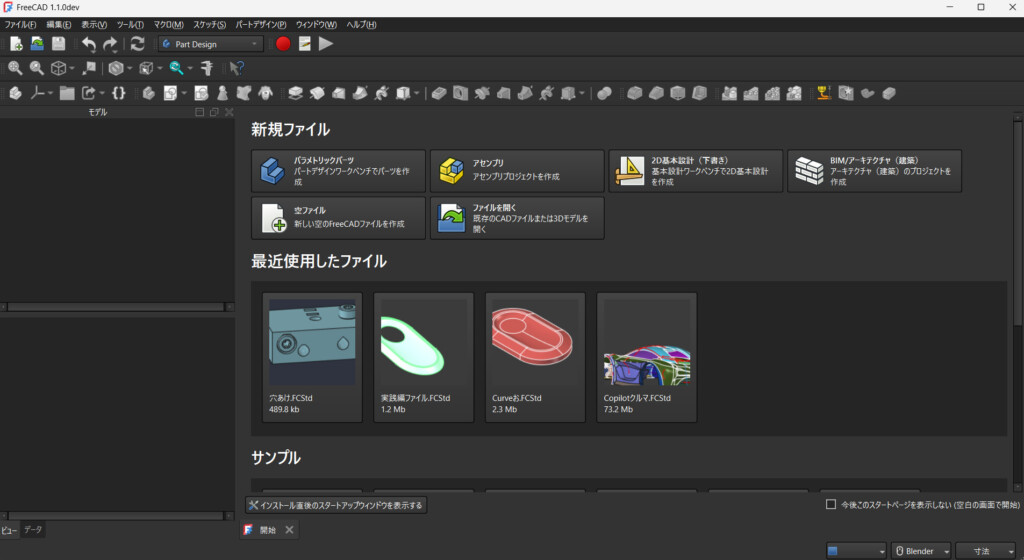Open the 寸法 dimension units dropdown

click(985, 551)
